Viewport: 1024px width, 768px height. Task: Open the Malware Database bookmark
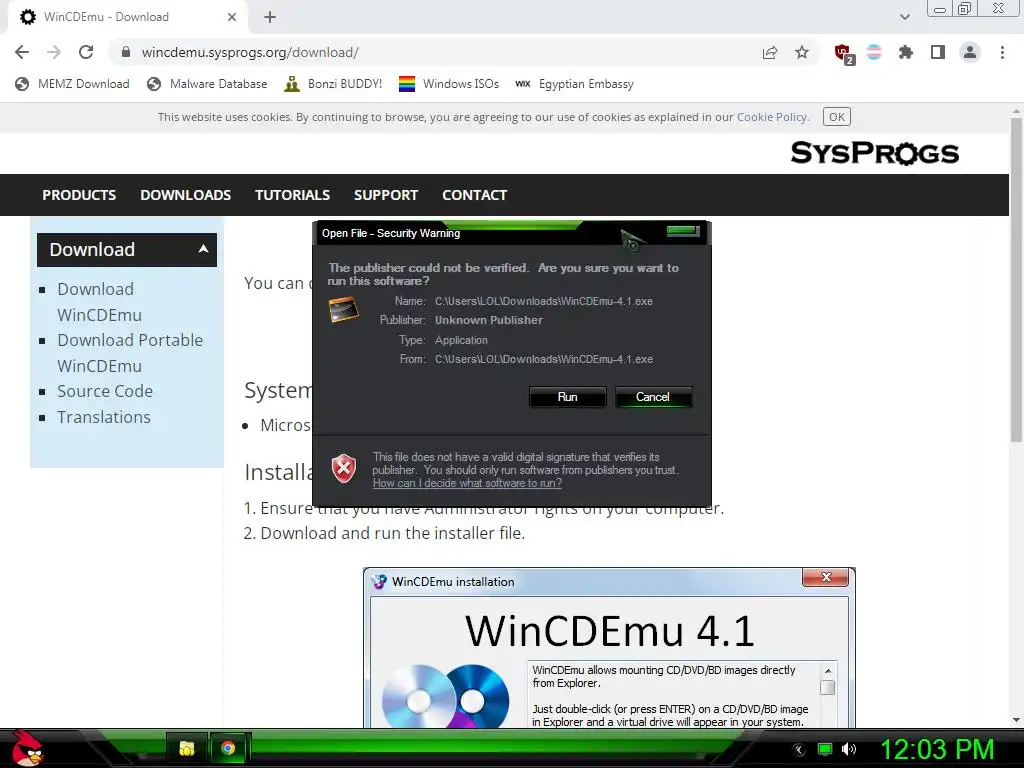pyautogui.click(x=207, y=84)
